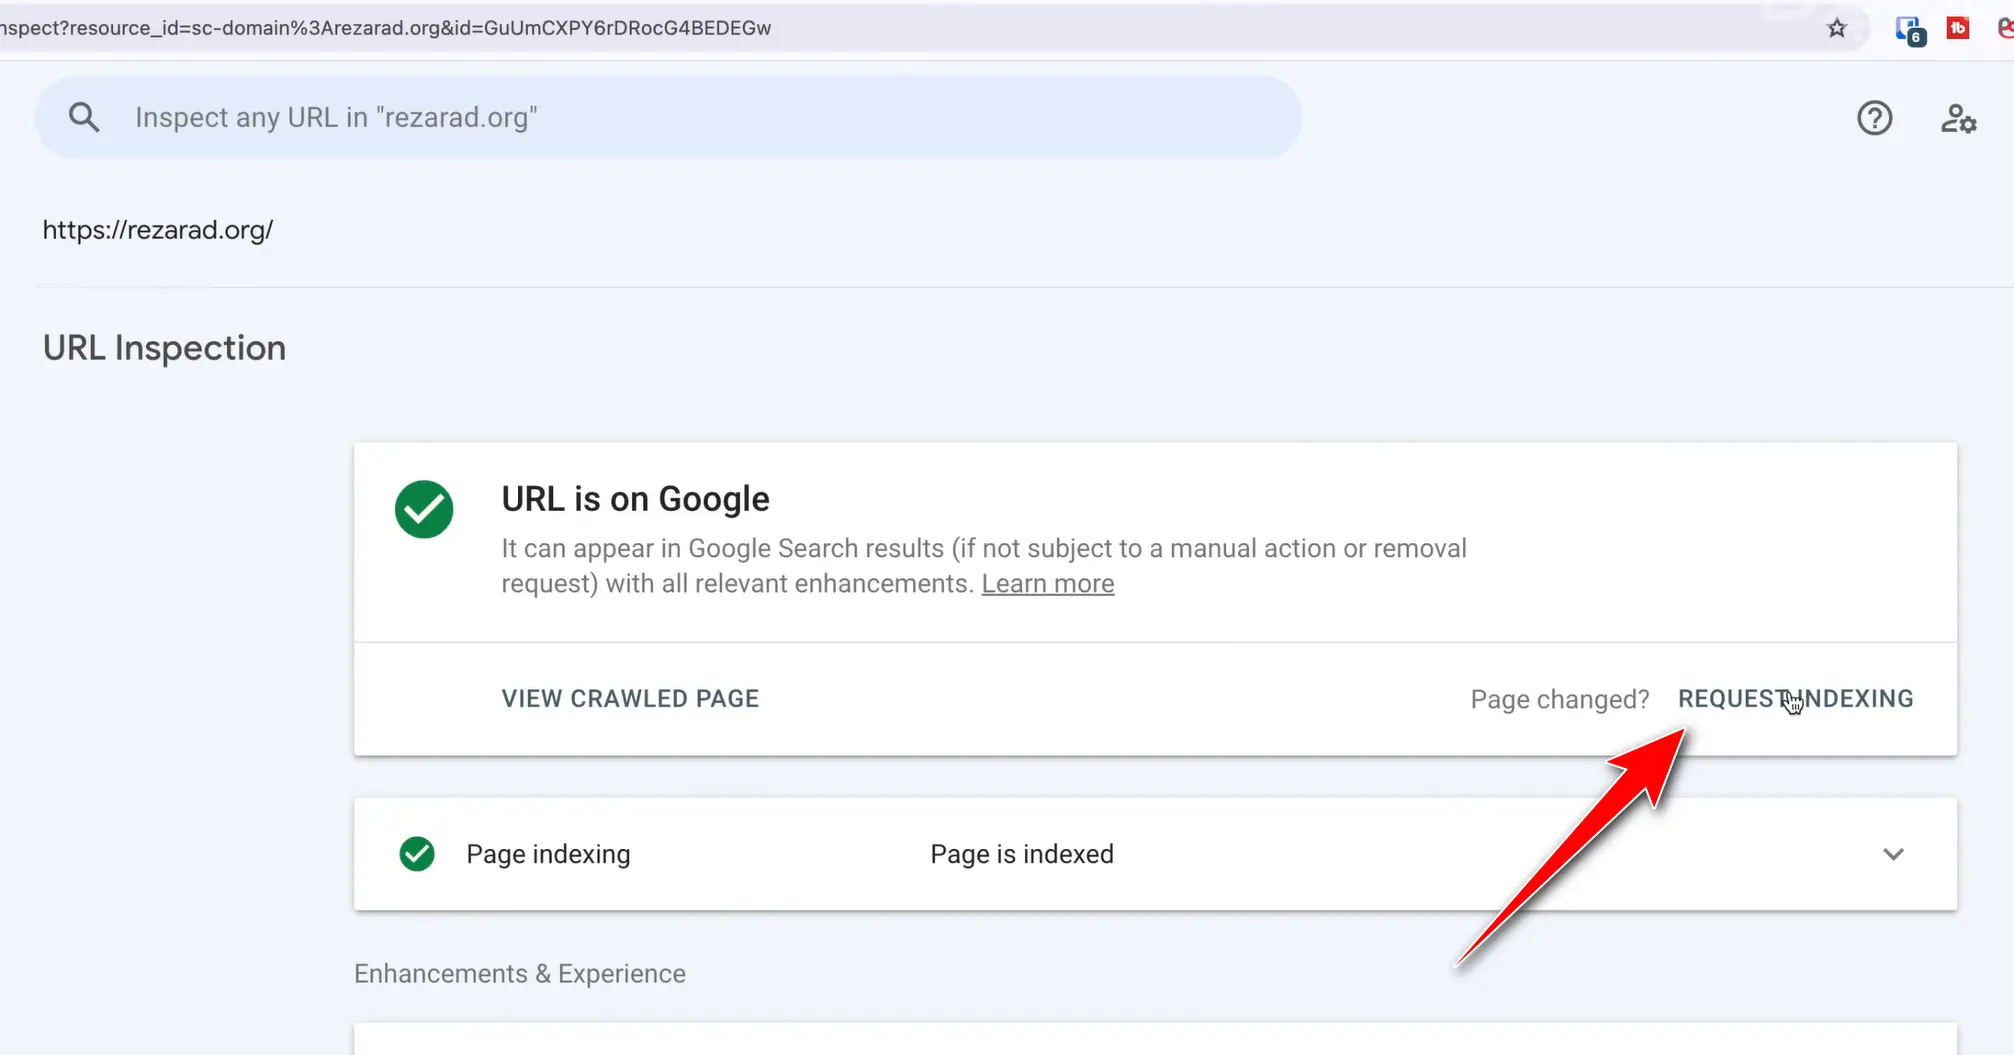Viewport: 2014px width, 1055px height.
Task: Bookmark this page with the star icon
Action: 1836,28
